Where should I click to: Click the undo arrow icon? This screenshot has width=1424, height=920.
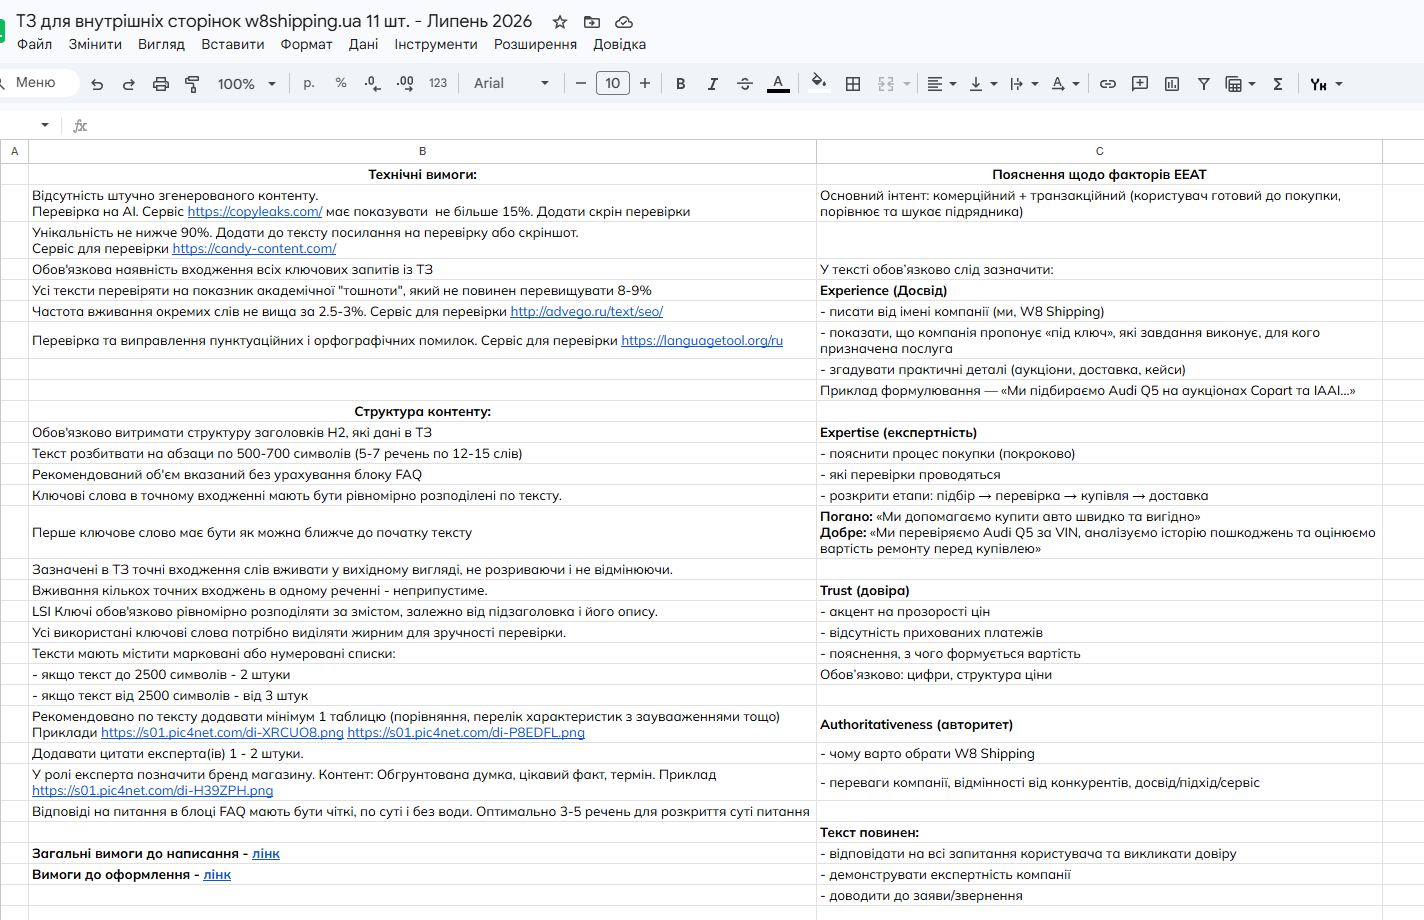(97, 84)
